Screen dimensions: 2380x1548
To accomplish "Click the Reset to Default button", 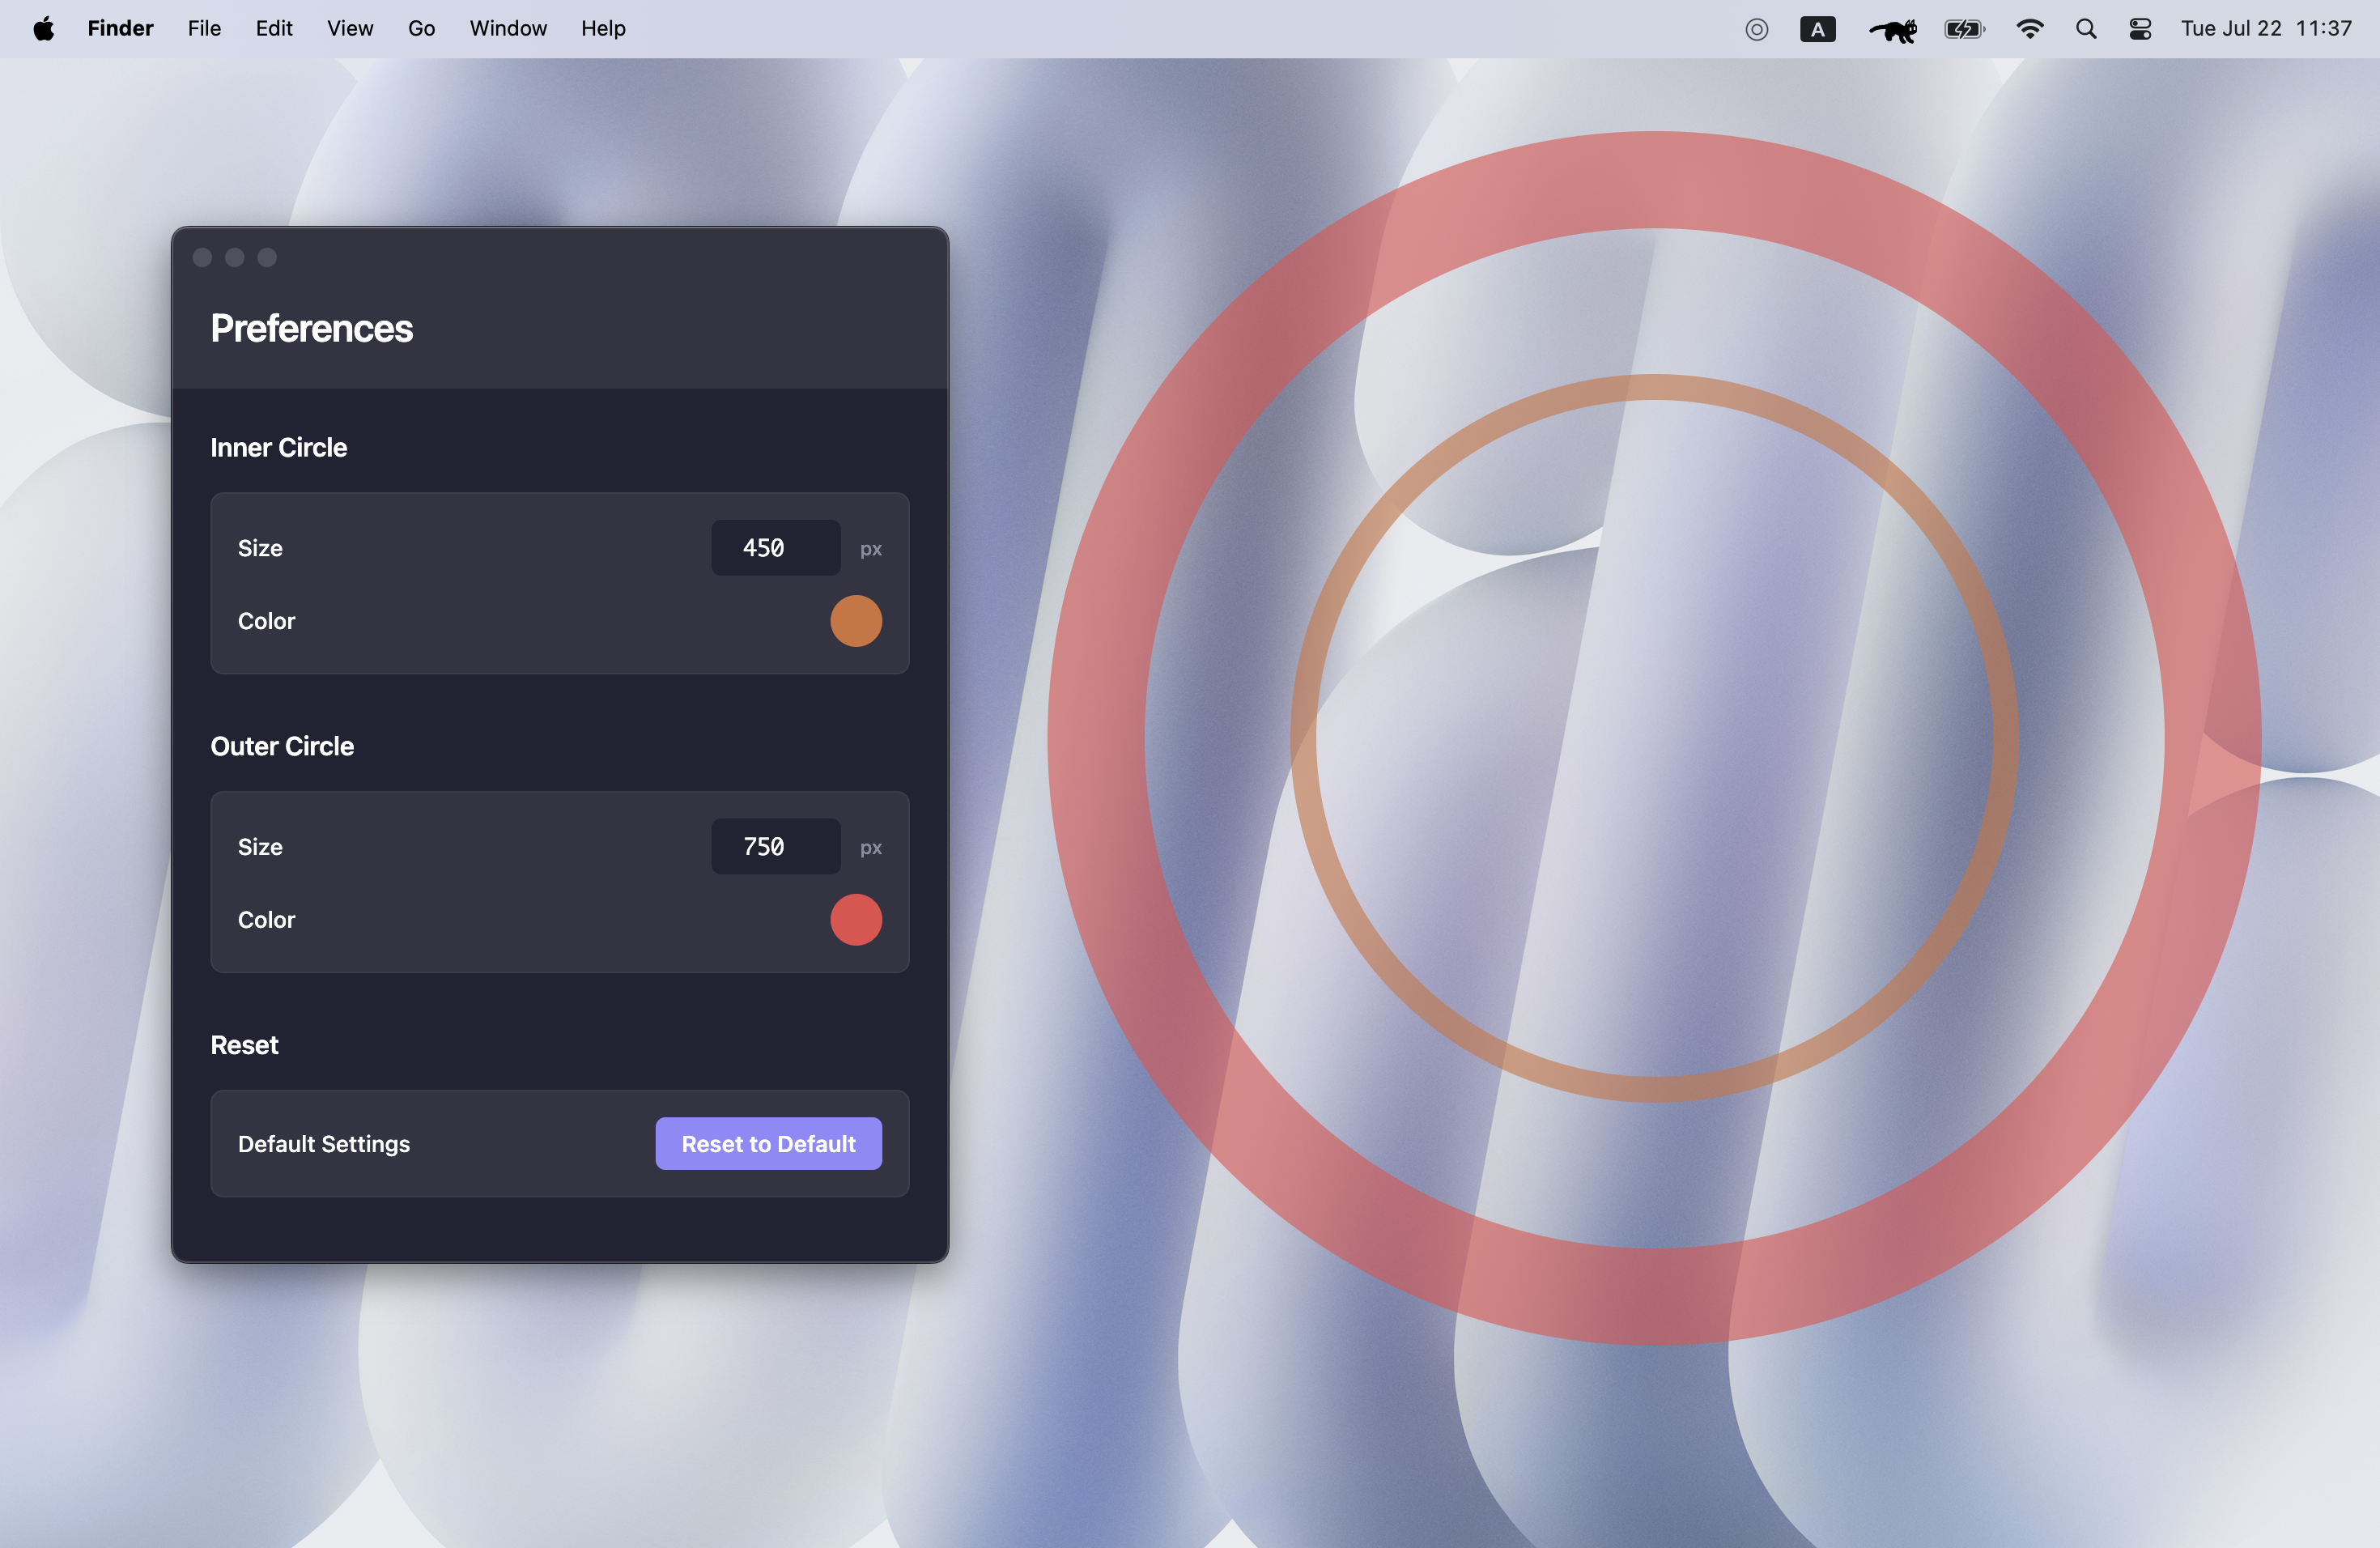I will (x=768, y=1144).
